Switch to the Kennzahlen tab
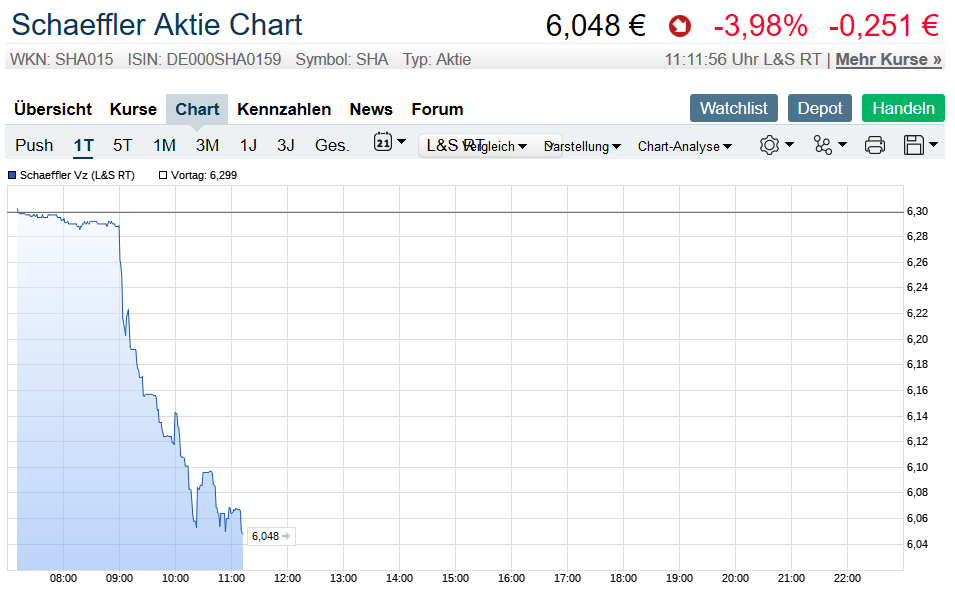 click(x=284, y=109)
